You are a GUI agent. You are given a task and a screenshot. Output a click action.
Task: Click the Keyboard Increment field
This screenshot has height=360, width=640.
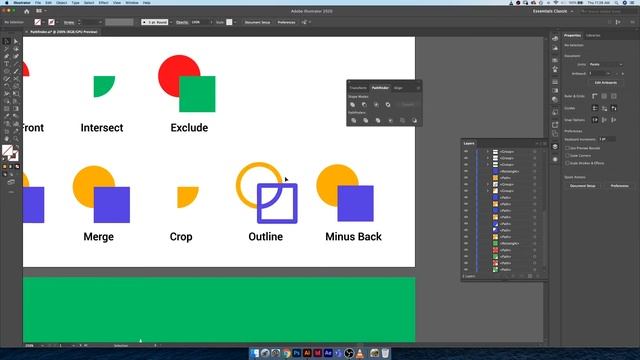[607, 139]
